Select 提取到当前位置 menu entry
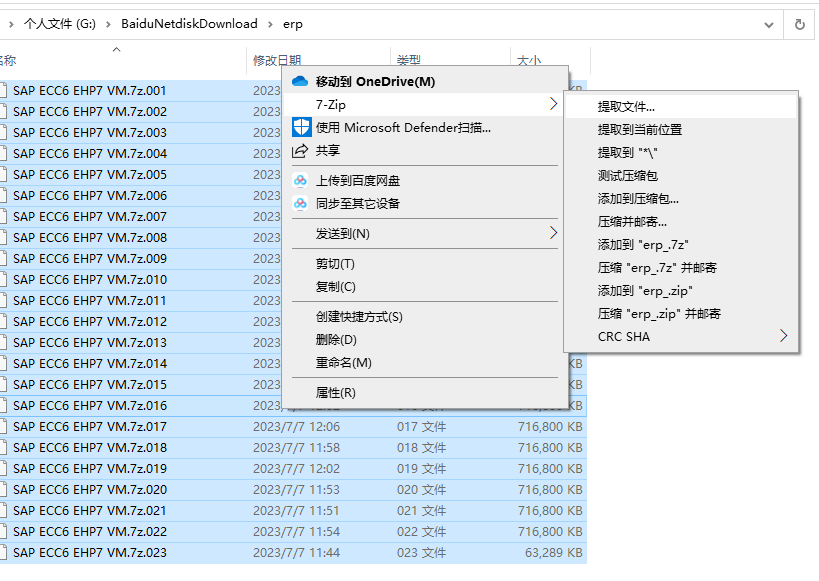This screenshot has width=819, height=581. 639,129
